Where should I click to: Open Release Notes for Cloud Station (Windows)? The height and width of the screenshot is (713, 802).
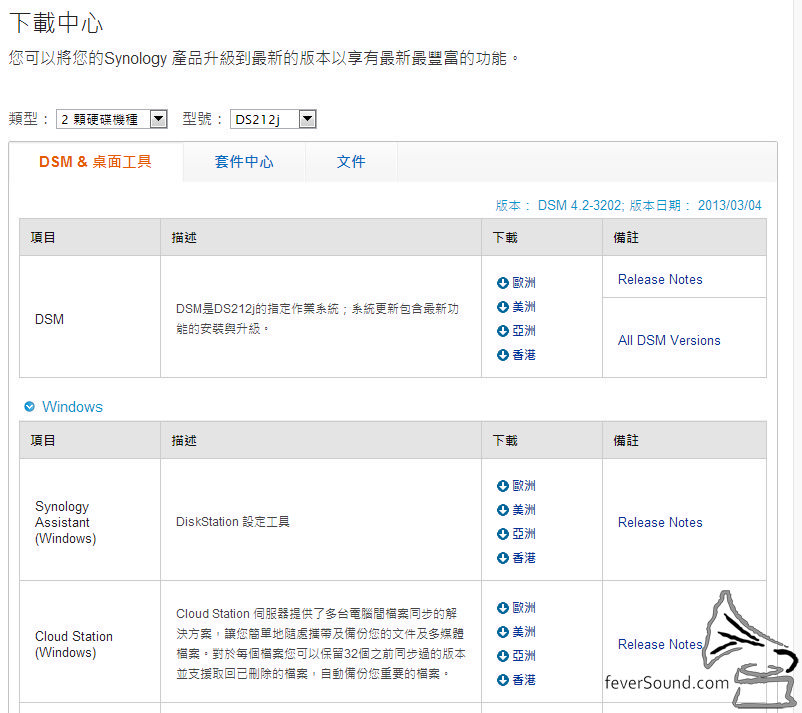660,644
